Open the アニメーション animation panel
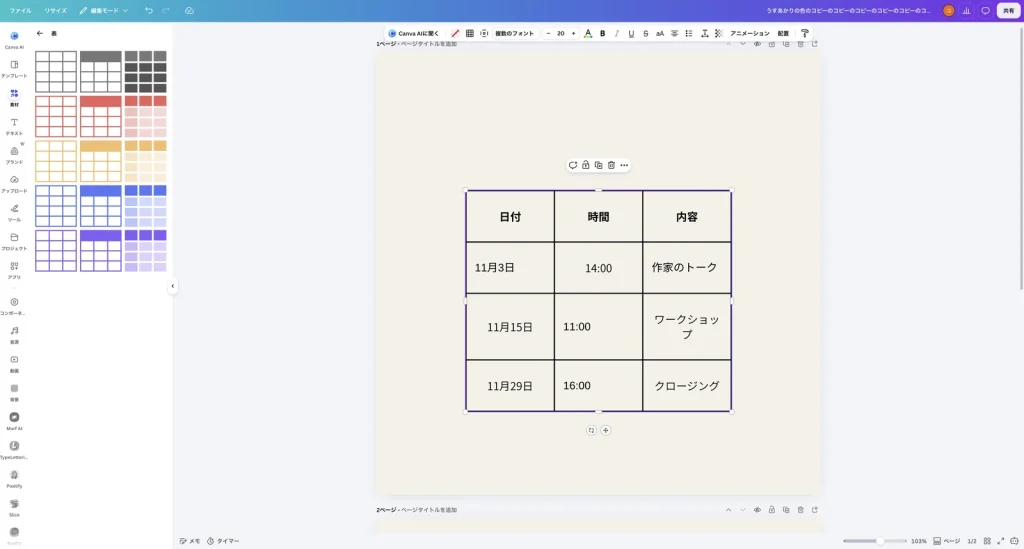Viewport: 1024px width, 549px height. [x=750, y=33]
